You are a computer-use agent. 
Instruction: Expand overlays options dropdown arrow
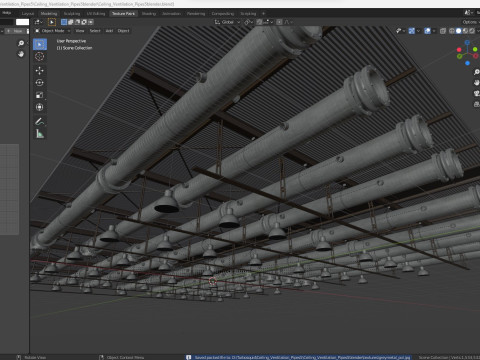tap(434, 31)
